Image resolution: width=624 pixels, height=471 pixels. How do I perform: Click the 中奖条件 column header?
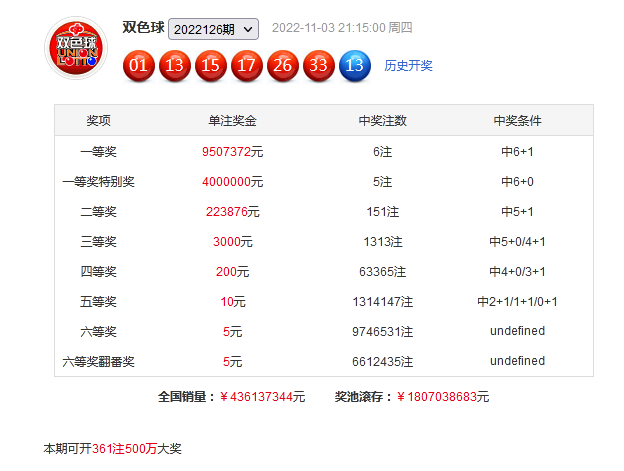pos(517,121)
